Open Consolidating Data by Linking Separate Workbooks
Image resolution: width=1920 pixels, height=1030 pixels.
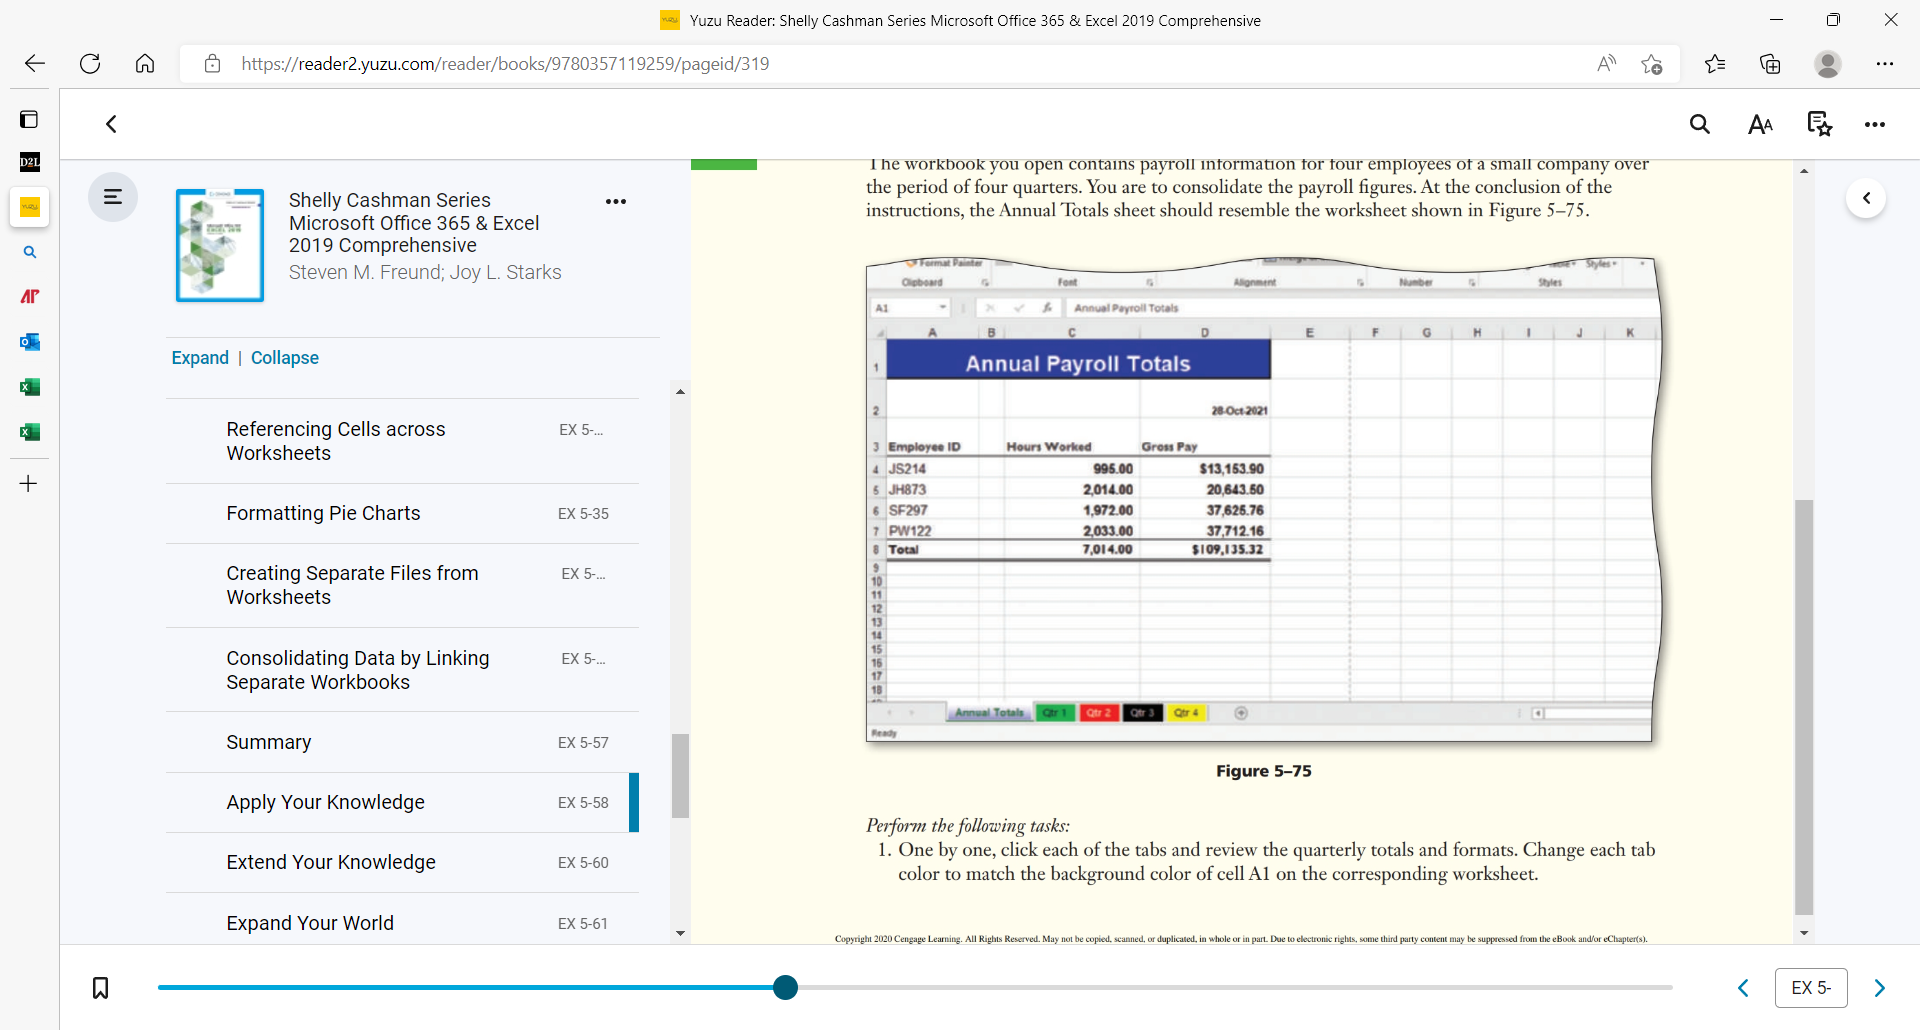402,670
